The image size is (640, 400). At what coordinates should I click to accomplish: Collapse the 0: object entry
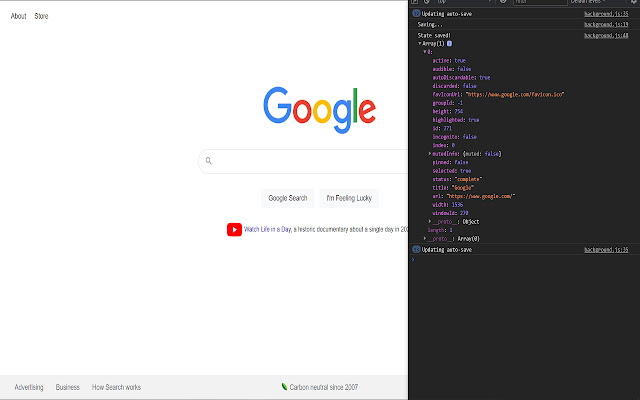click(424, 52)
